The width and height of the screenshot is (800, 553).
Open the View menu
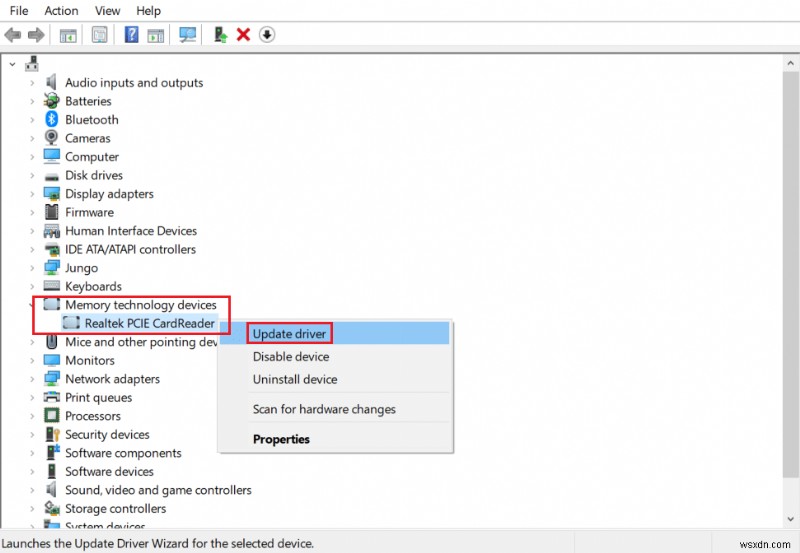[108, 11]
